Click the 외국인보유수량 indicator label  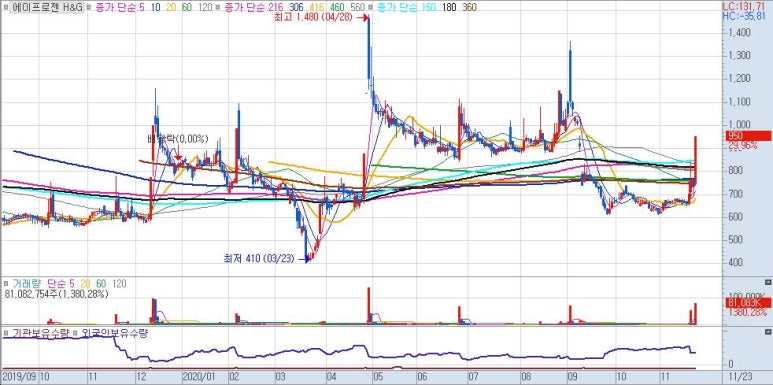(x=114, y=333)
